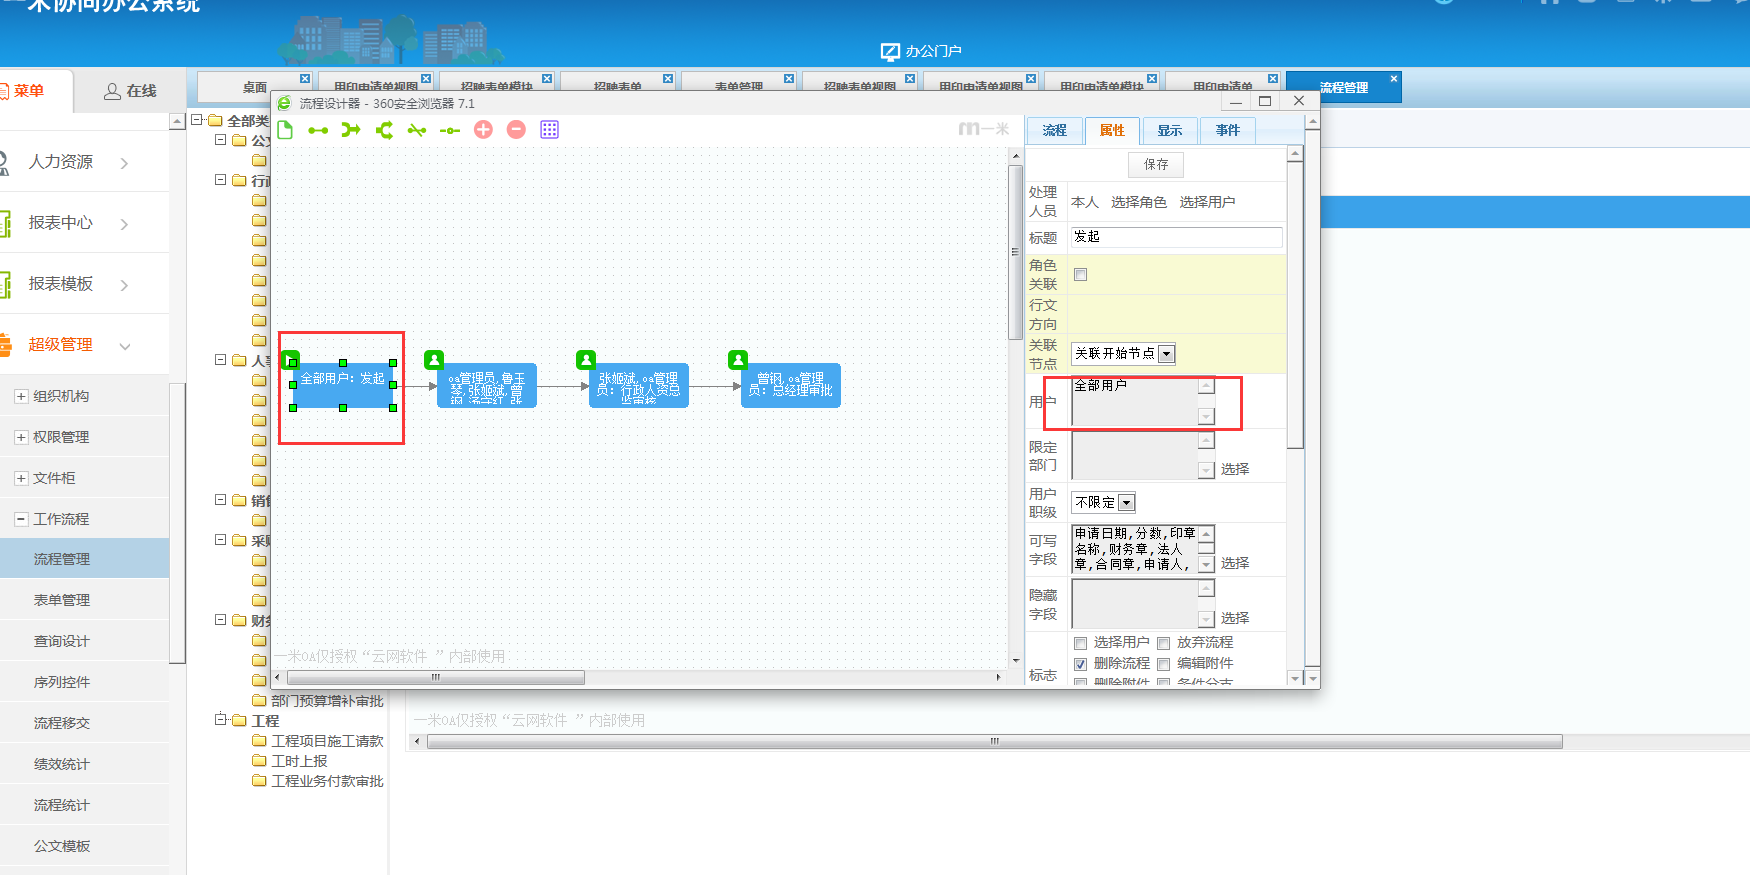Screen dimensions: 1750x875
Task: Click person icon above 总经理审批 node
Action: (738, 359)
